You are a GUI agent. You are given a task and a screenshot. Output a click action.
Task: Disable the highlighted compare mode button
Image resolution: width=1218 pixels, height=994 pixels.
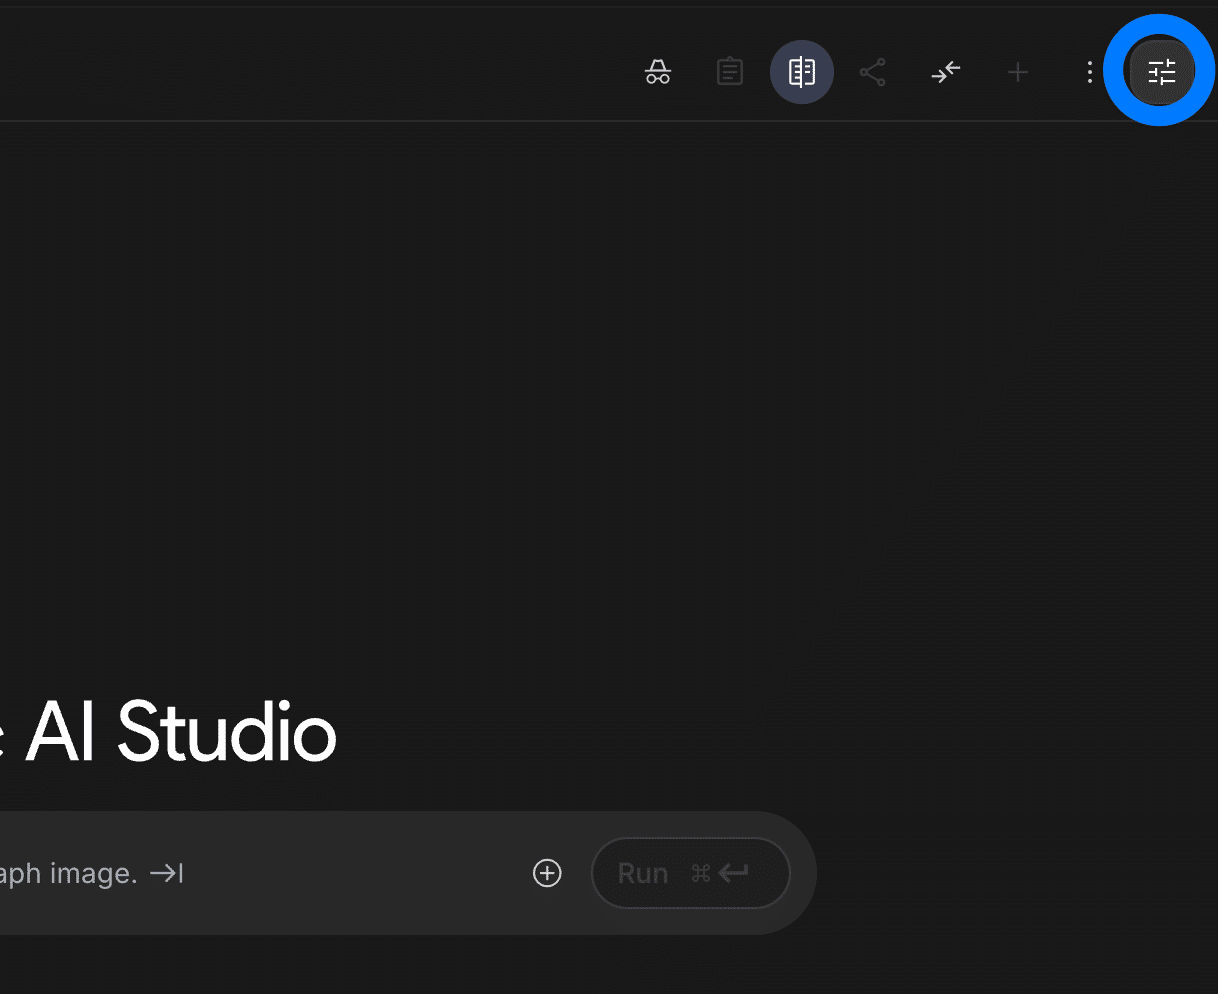tap(802, 72)
